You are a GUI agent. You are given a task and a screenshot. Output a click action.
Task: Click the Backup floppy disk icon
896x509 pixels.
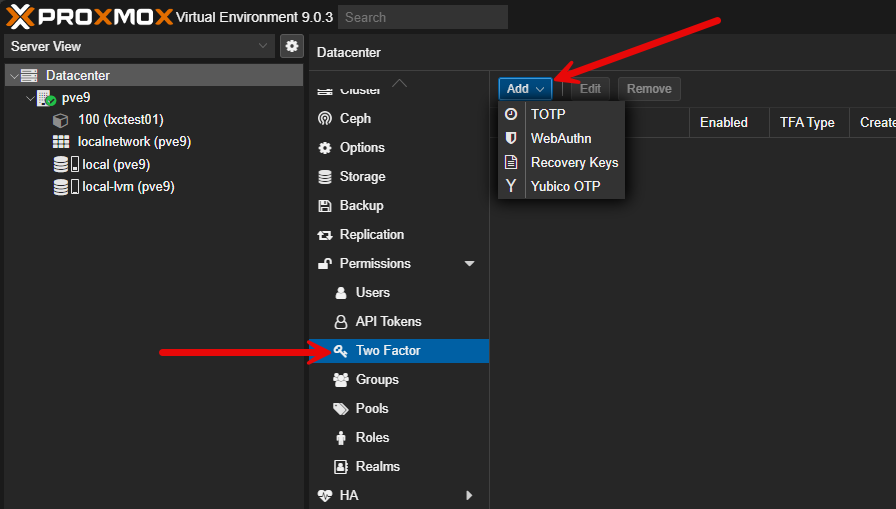(x=324, y=205)
